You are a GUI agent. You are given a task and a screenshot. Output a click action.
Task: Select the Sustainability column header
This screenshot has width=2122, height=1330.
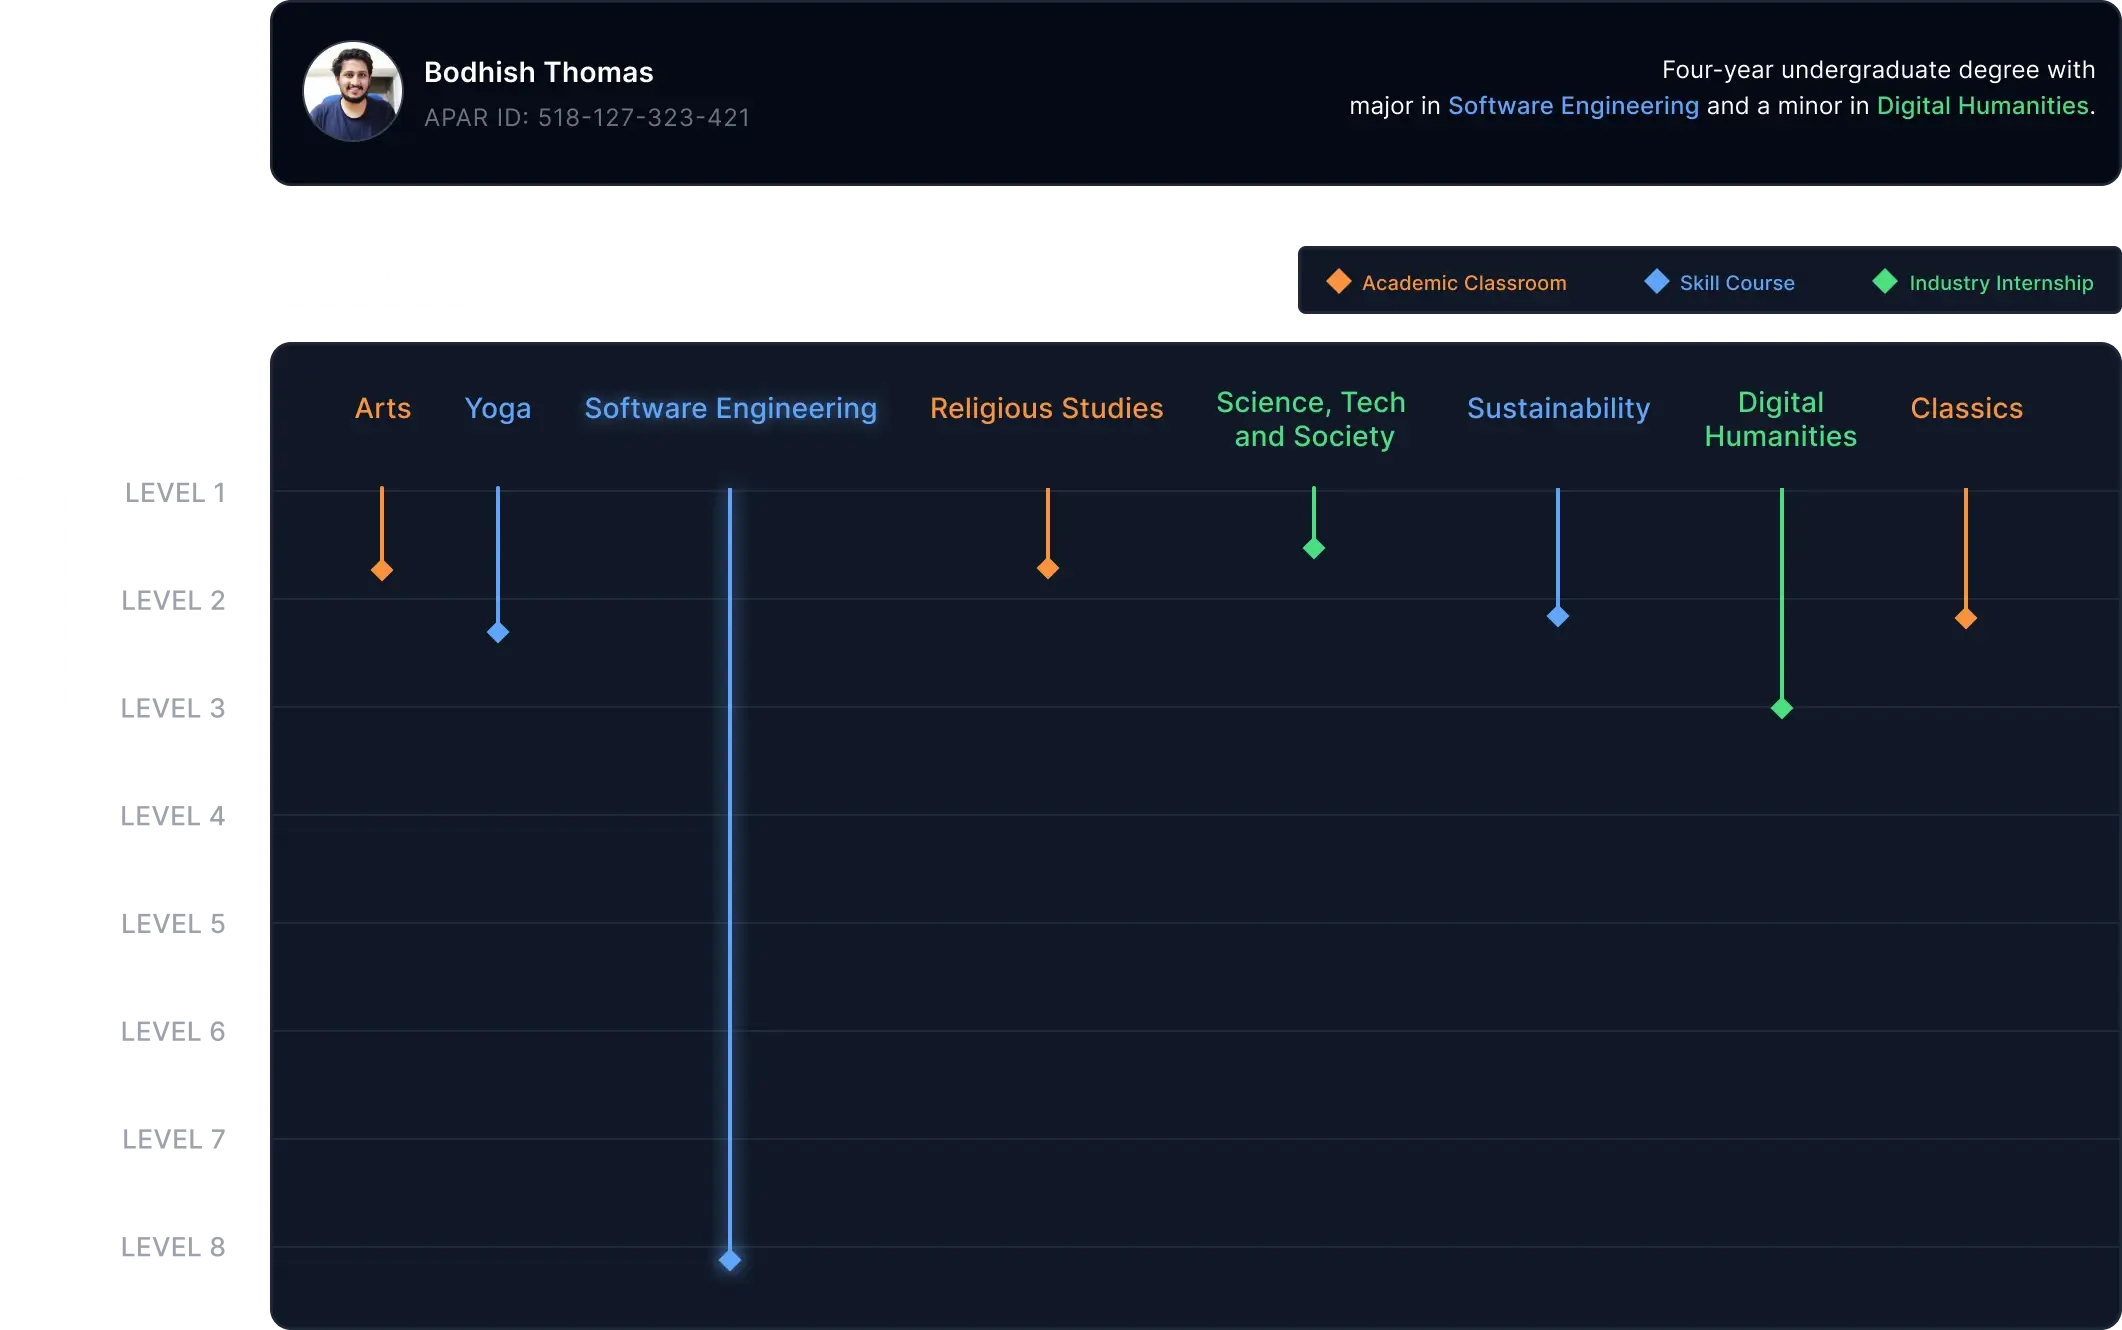pyautogui.click(x=1558, y=408)
